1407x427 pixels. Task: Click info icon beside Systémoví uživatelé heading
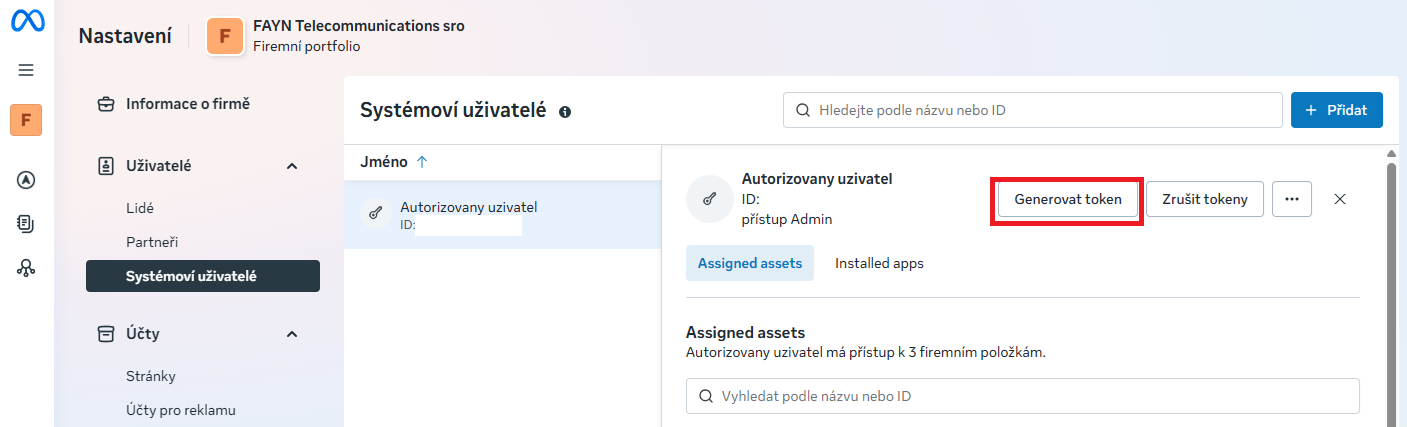(x=565, y=112)
